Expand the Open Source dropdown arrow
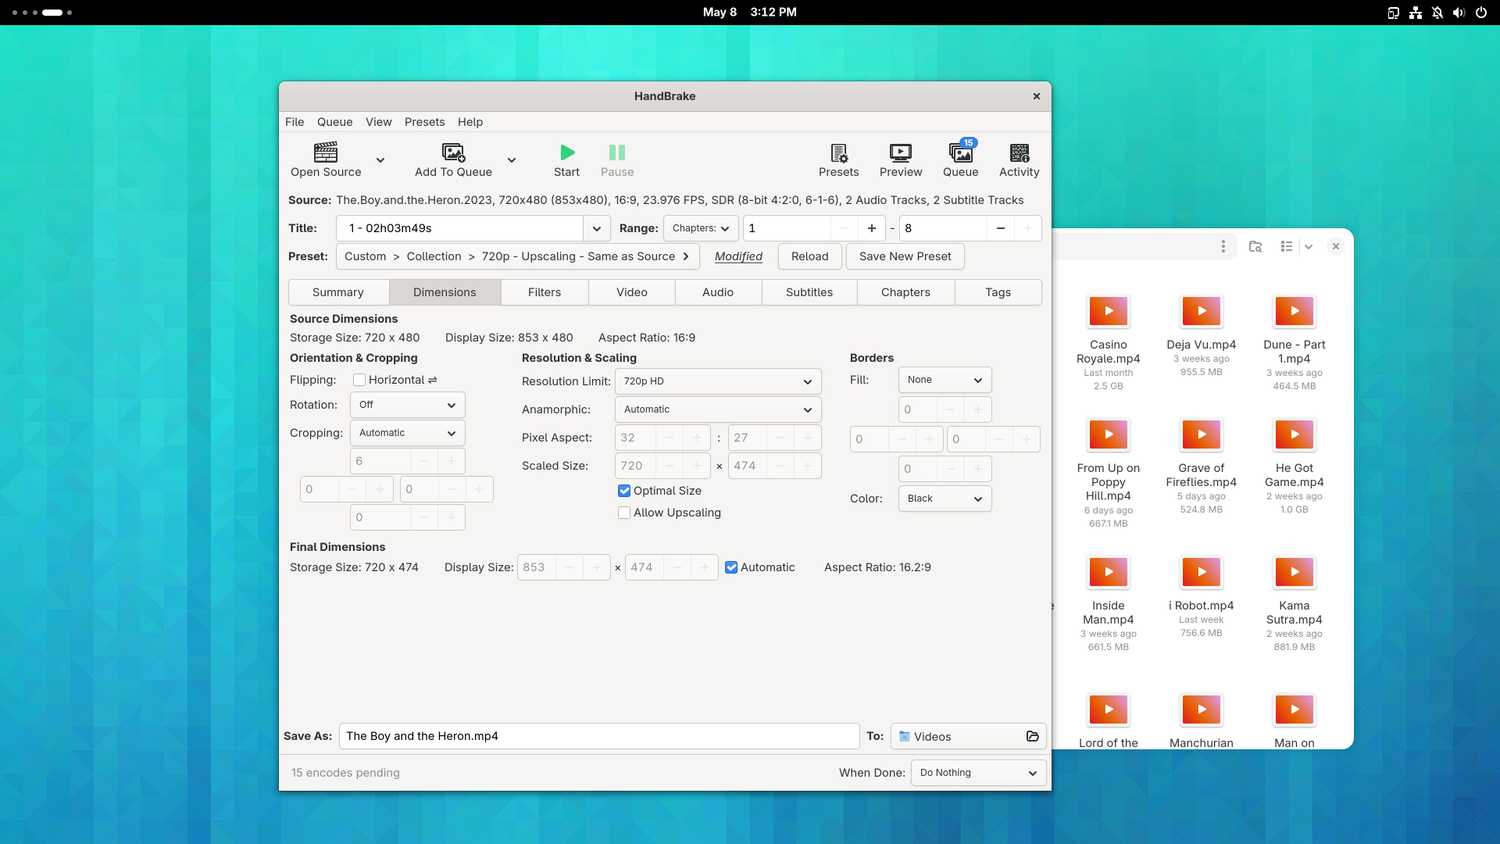Screen dimensions: 1500x844 pos(380,160)
